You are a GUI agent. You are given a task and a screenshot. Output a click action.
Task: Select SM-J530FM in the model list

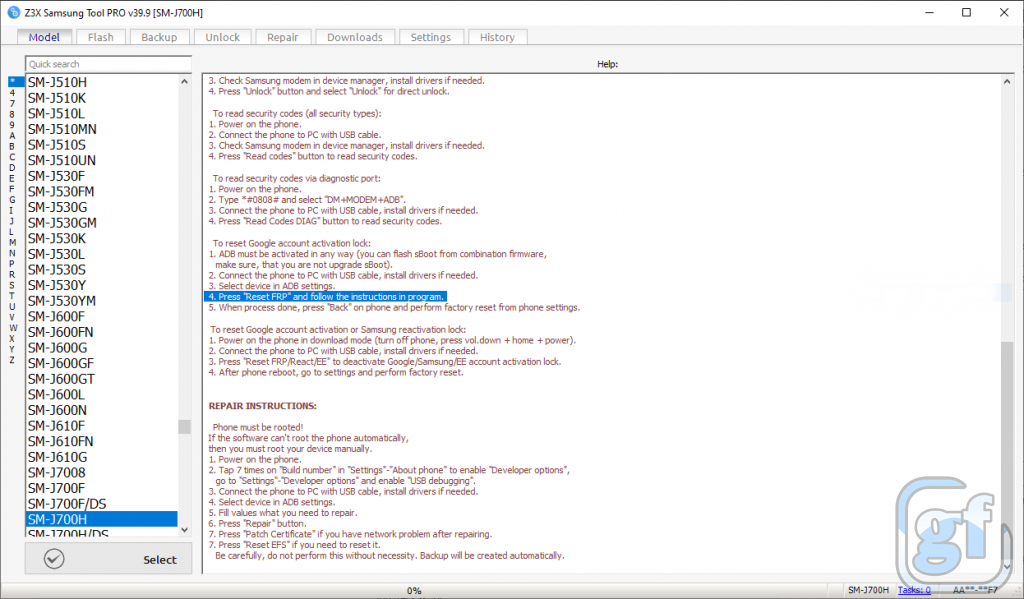tap(101, 191)
